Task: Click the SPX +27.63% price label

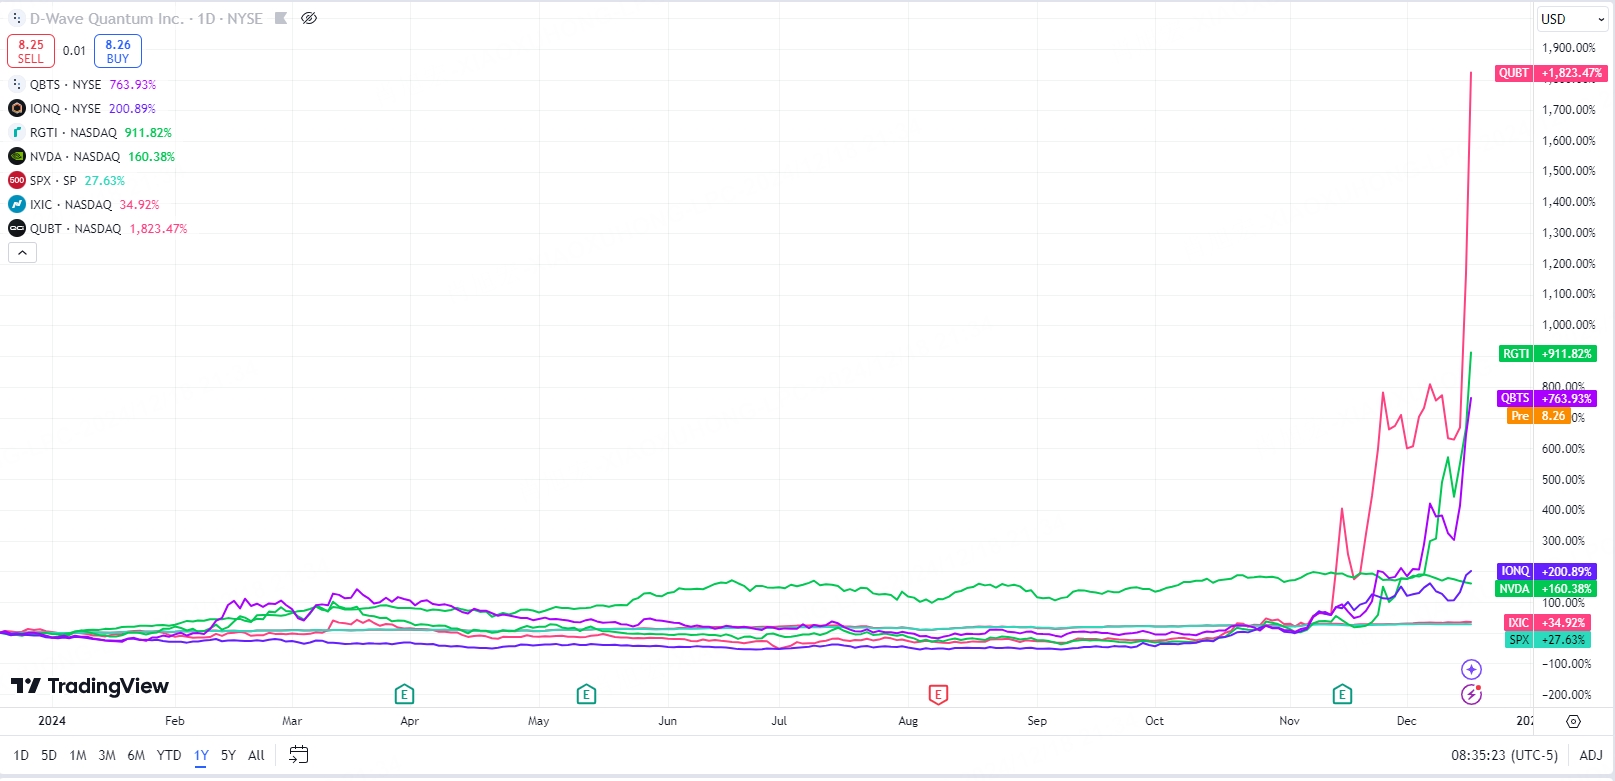Action: tap(1548, 640)
